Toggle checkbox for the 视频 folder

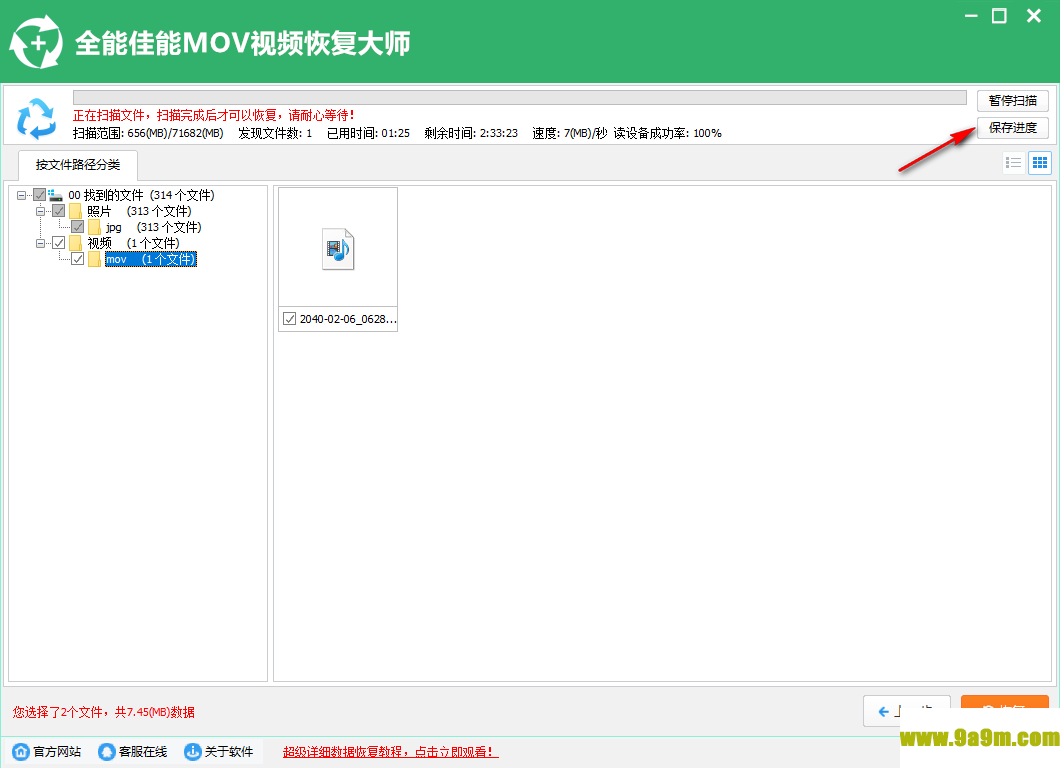59,243
